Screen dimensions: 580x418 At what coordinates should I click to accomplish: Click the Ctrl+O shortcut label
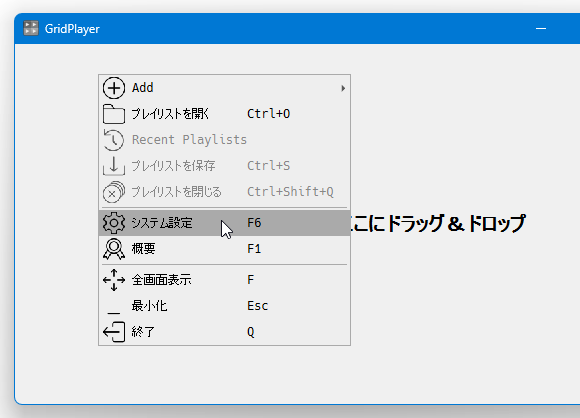pos(269,114)
